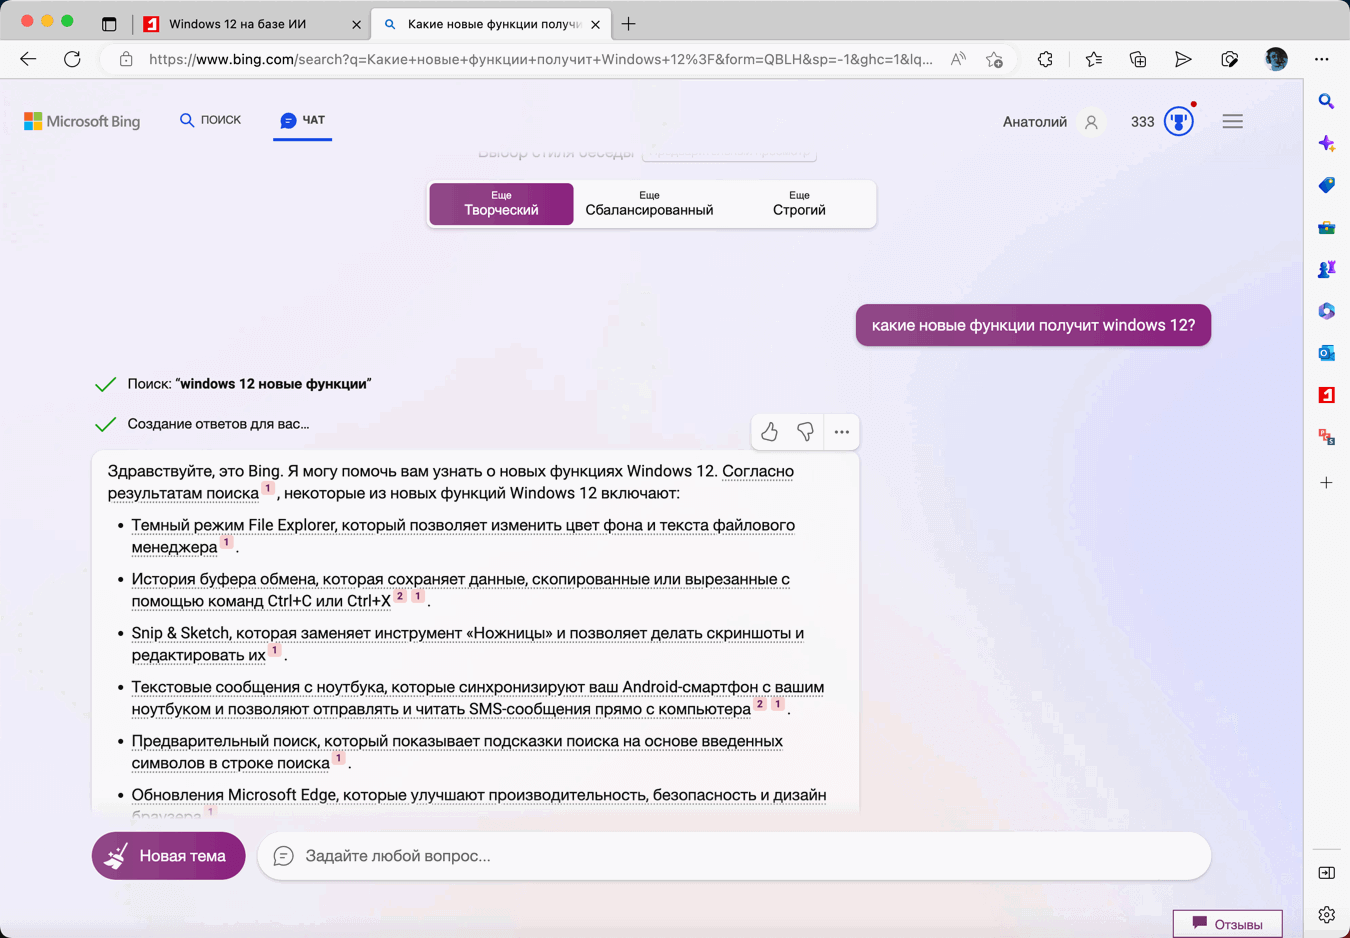
Task: Click the Новая тема button
Action: click(x=168, y=856)
